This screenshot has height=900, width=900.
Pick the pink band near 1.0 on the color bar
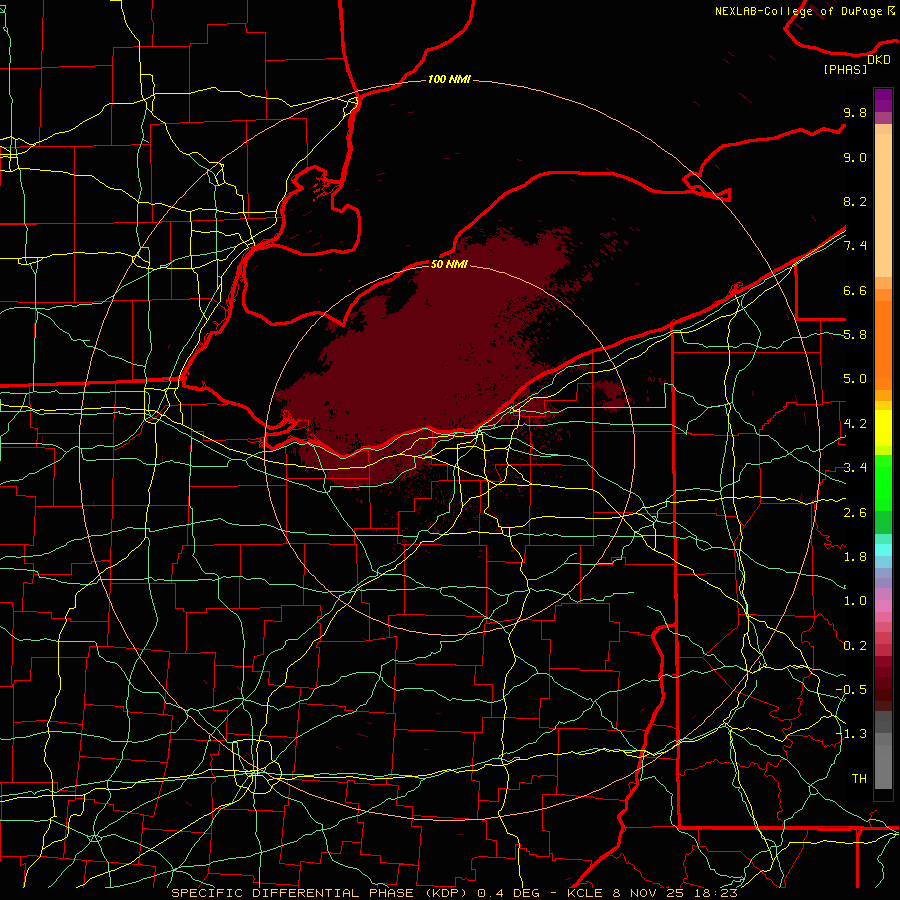(883, 606)
